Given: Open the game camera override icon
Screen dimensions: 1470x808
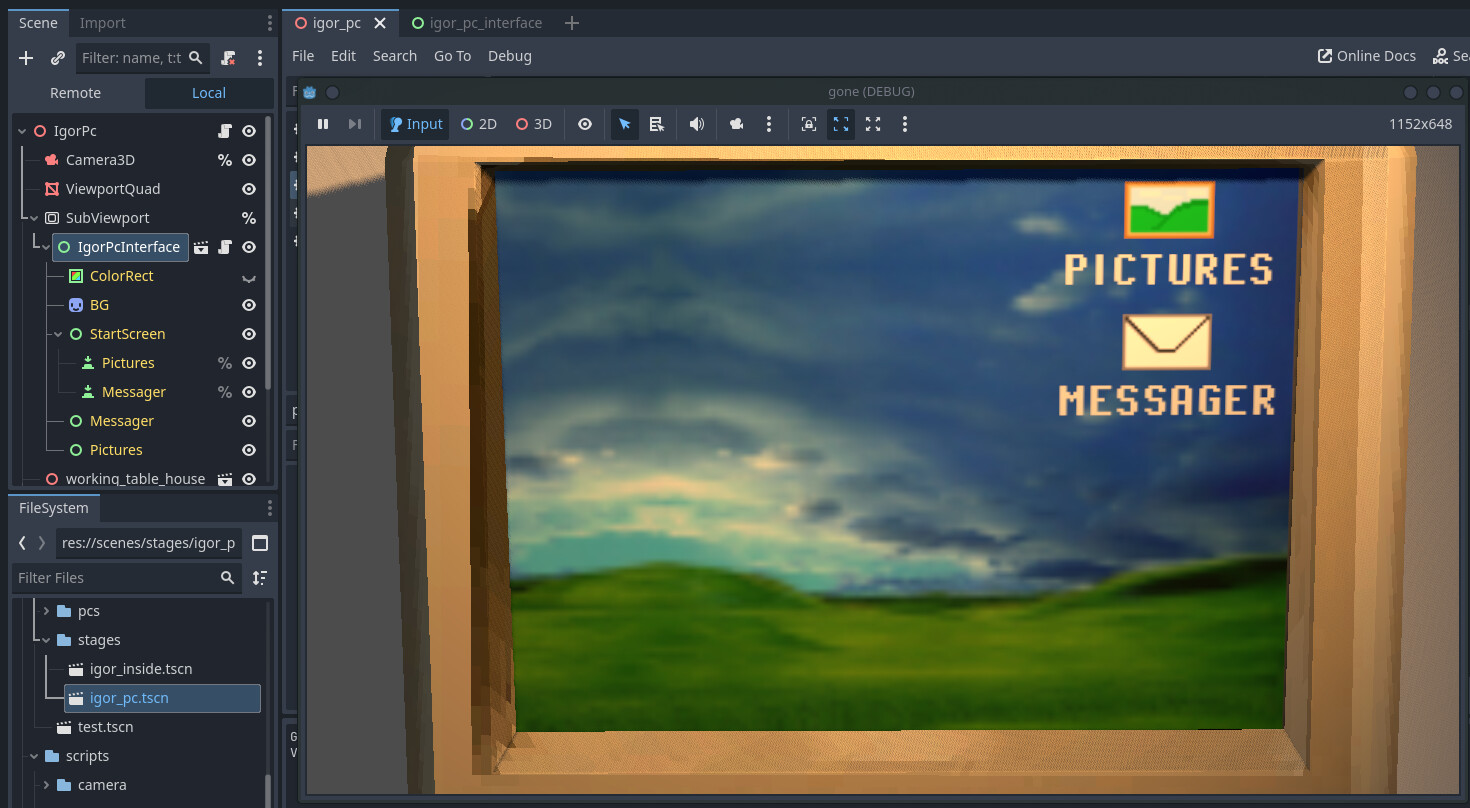Looking at the screenshot, I should pyautogui.click(x=737, y=124).
